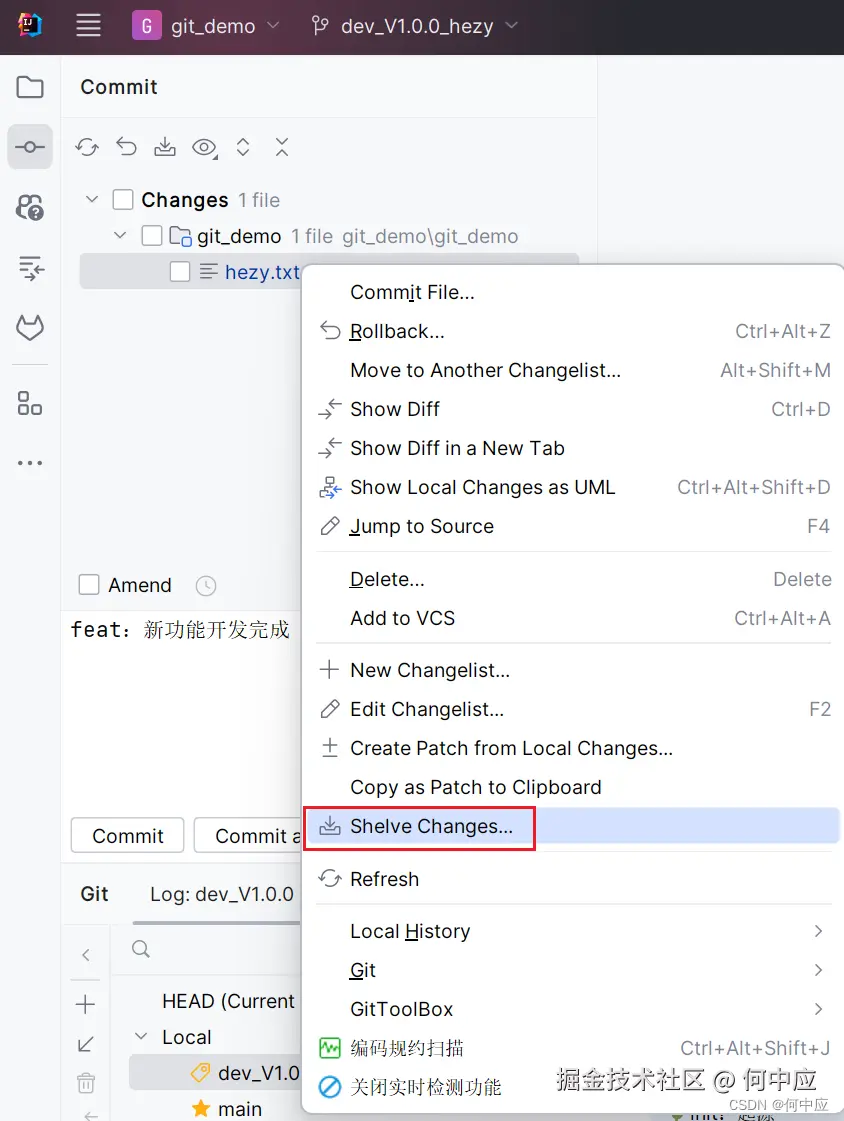Switch to the Git tab
Screen dimensions: 844x1121
tap(94, 894)
